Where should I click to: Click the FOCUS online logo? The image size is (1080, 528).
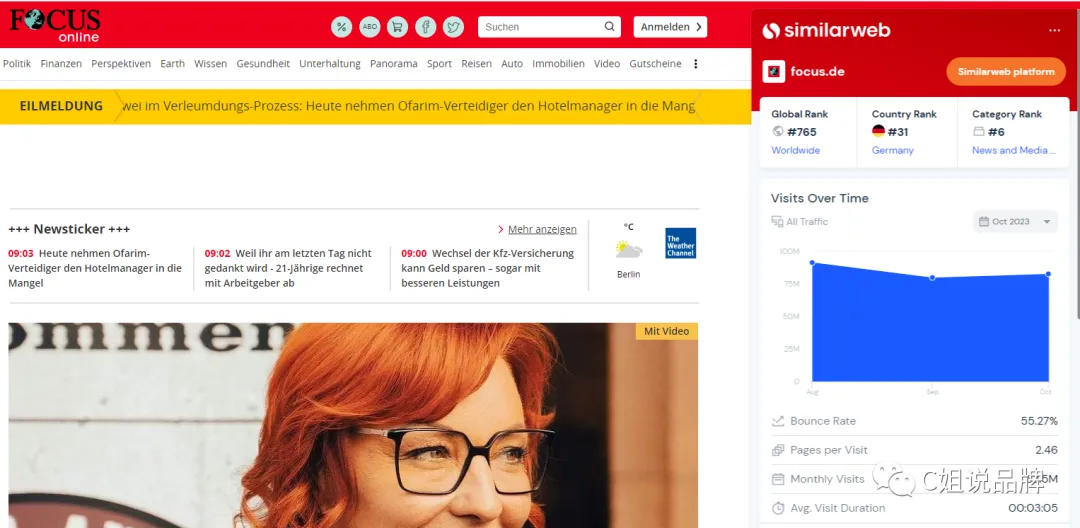(55, 25)
